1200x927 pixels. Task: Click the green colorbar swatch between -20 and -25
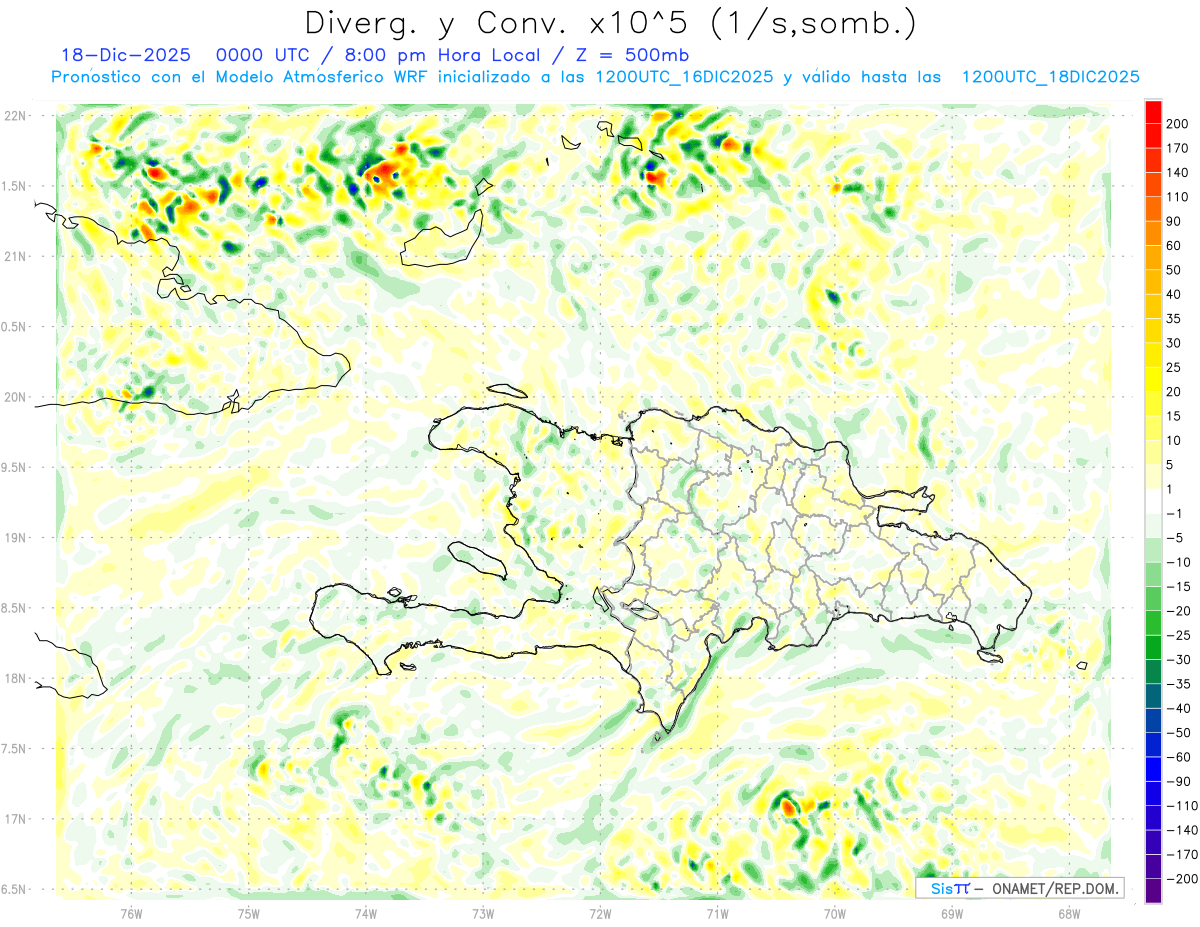[1153, 623]
